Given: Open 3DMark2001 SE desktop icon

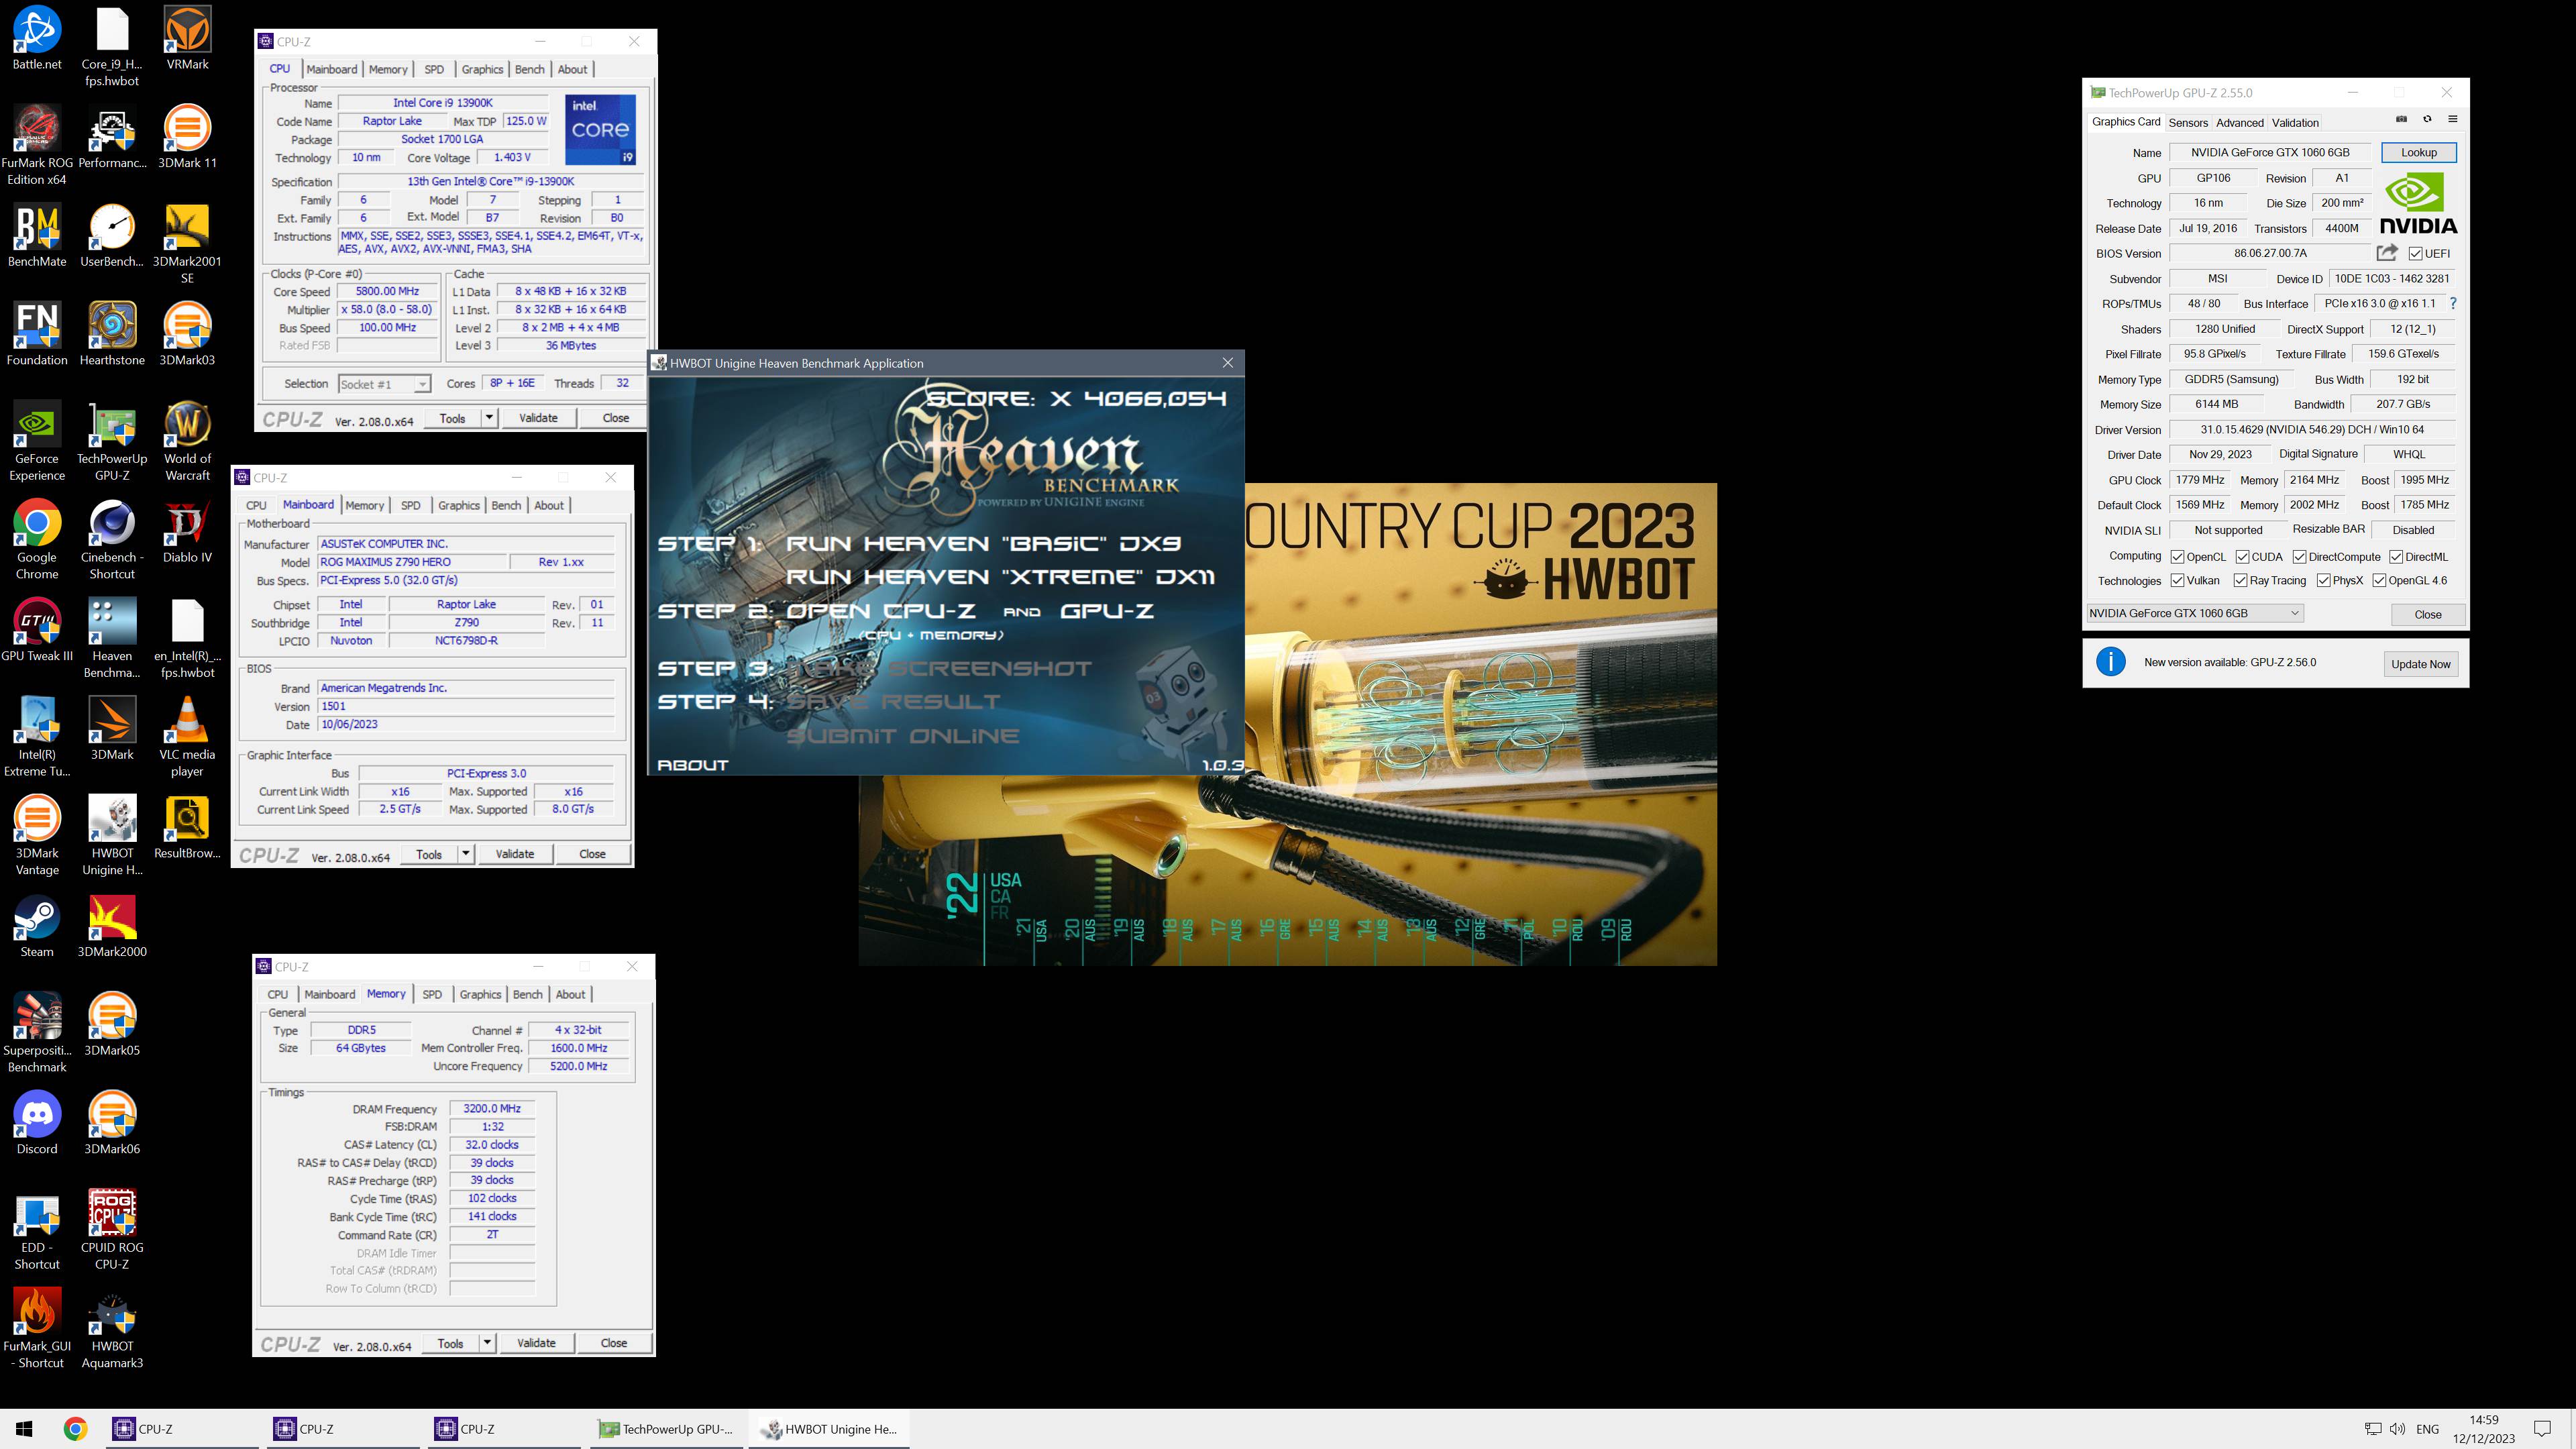Looking at the screenshot, I should 187,244.
